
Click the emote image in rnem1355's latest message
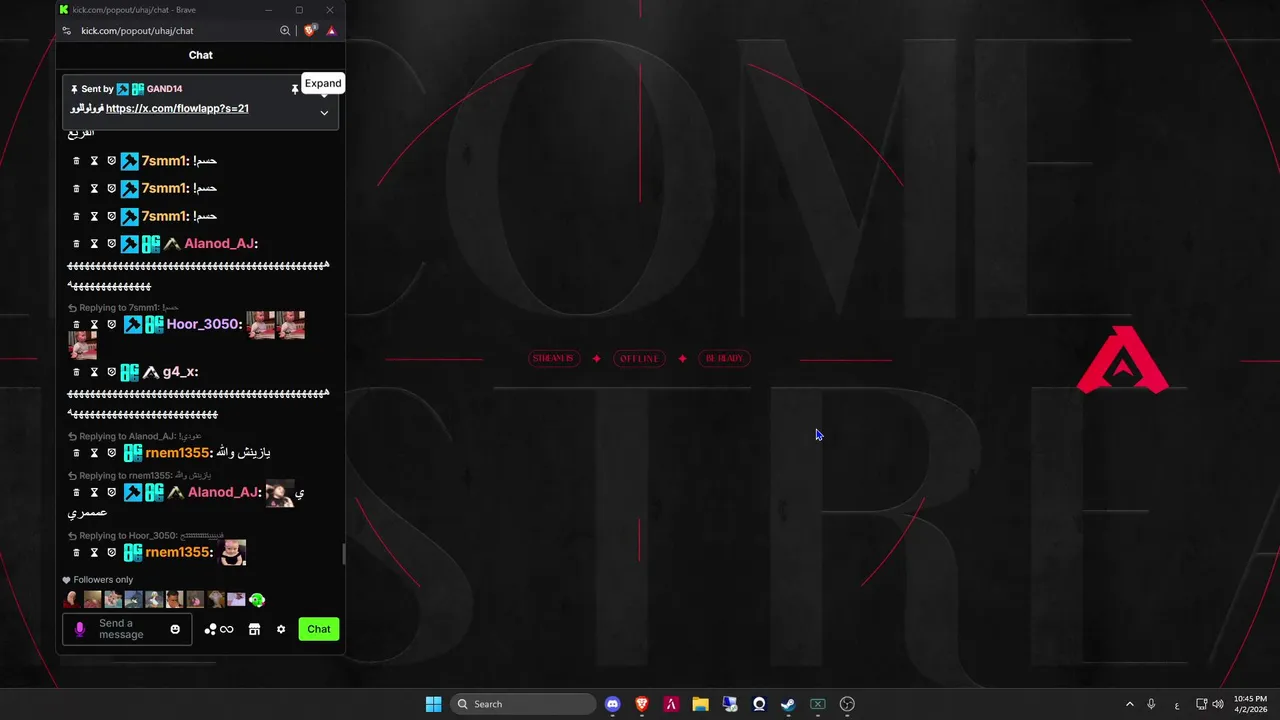(x=233, y=552)
